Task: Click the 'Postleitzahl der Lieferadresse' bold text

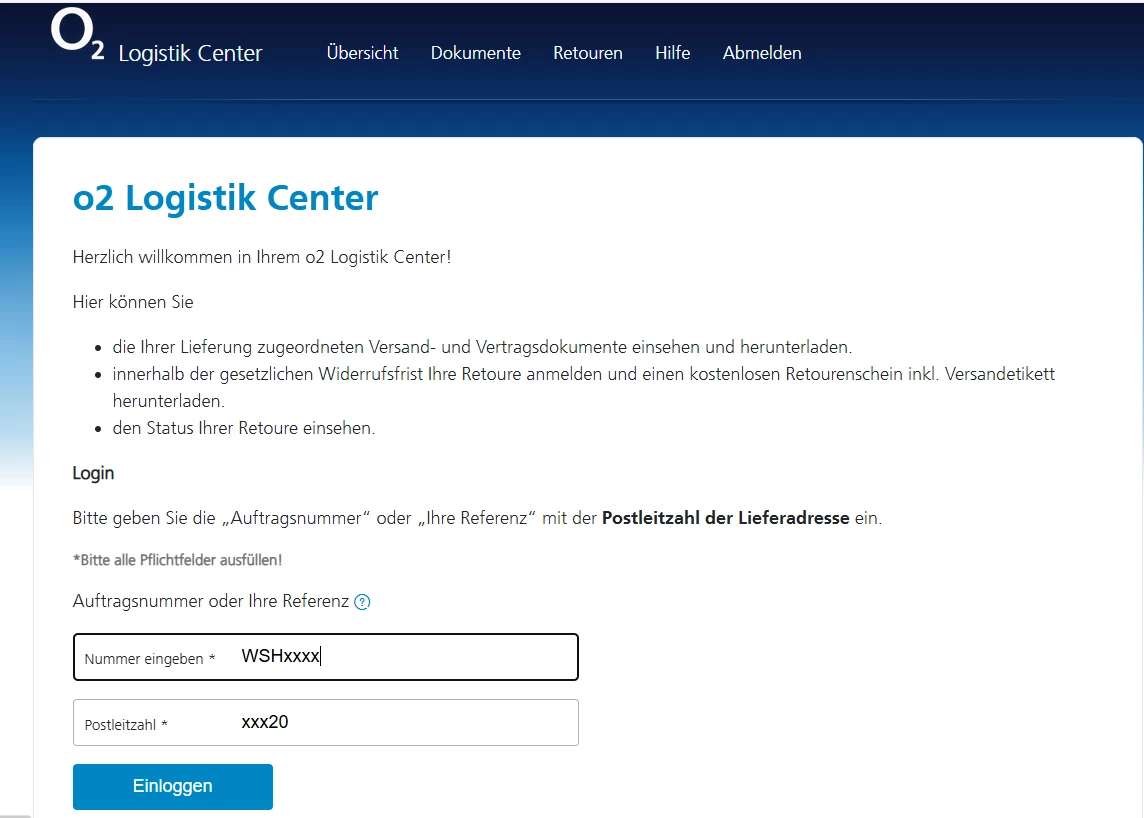Action: click(725, 518)
